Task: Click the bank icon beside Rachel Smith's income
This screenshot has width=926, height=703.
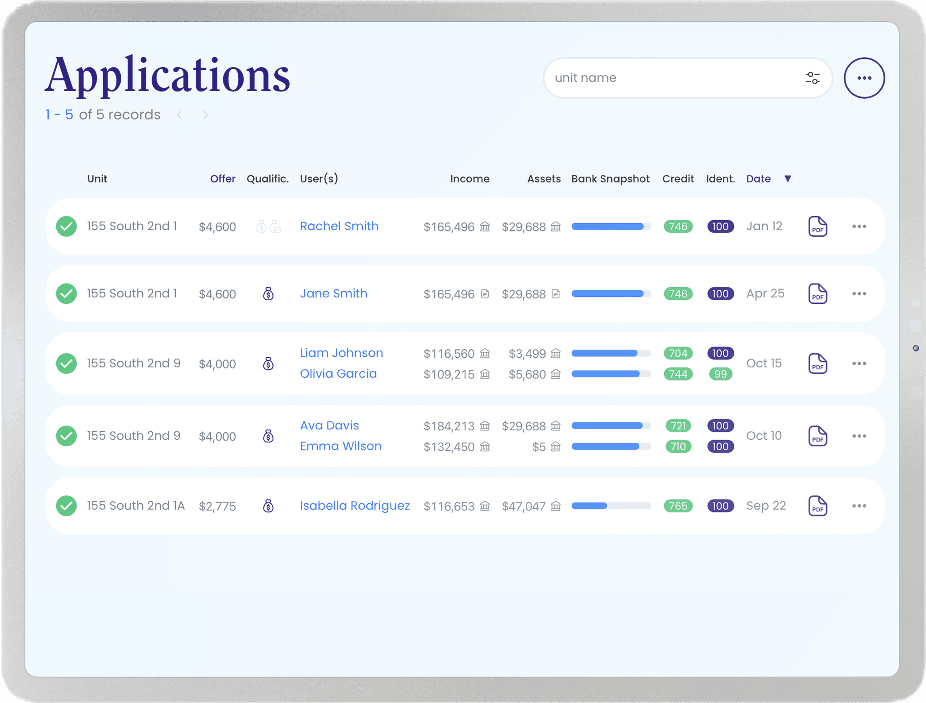Action: pyautogui.click(x=485, y=226)
